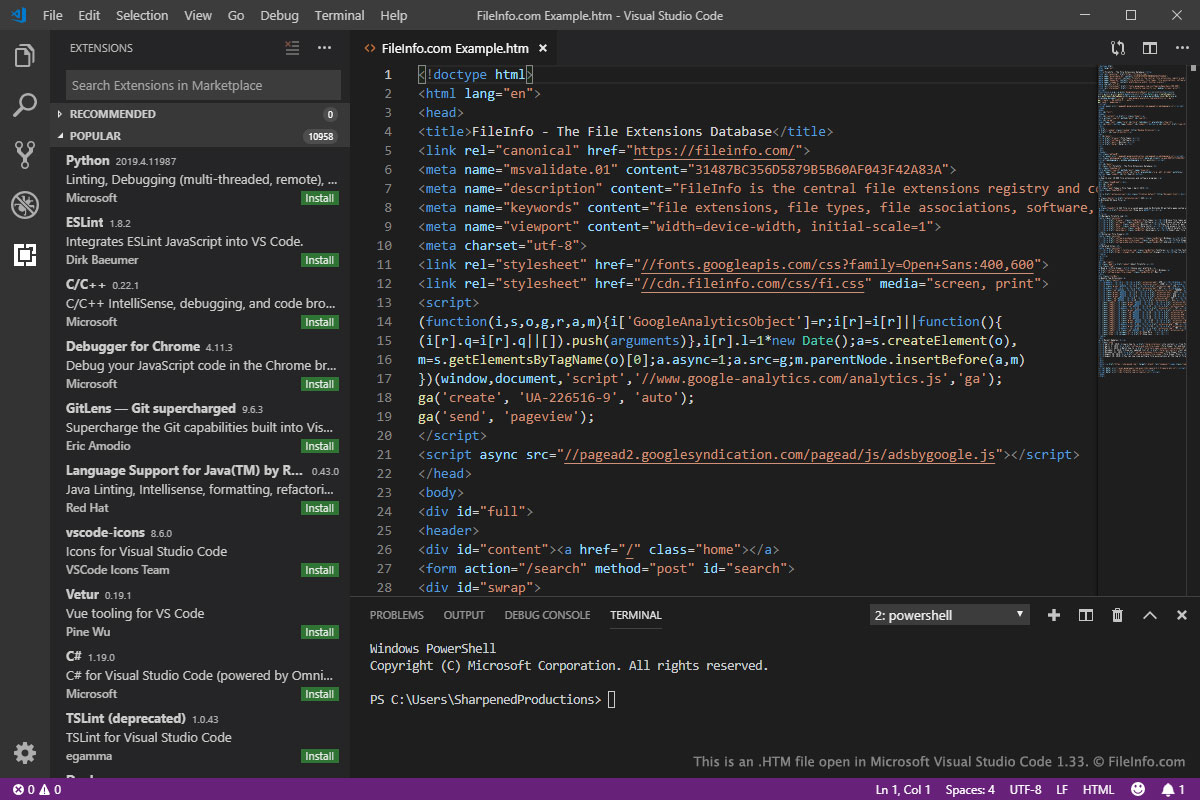The height and width of the screenshot is (800, 1200).
Task: Expand the Recommended extensions section
Action: [x=112, y=114]
